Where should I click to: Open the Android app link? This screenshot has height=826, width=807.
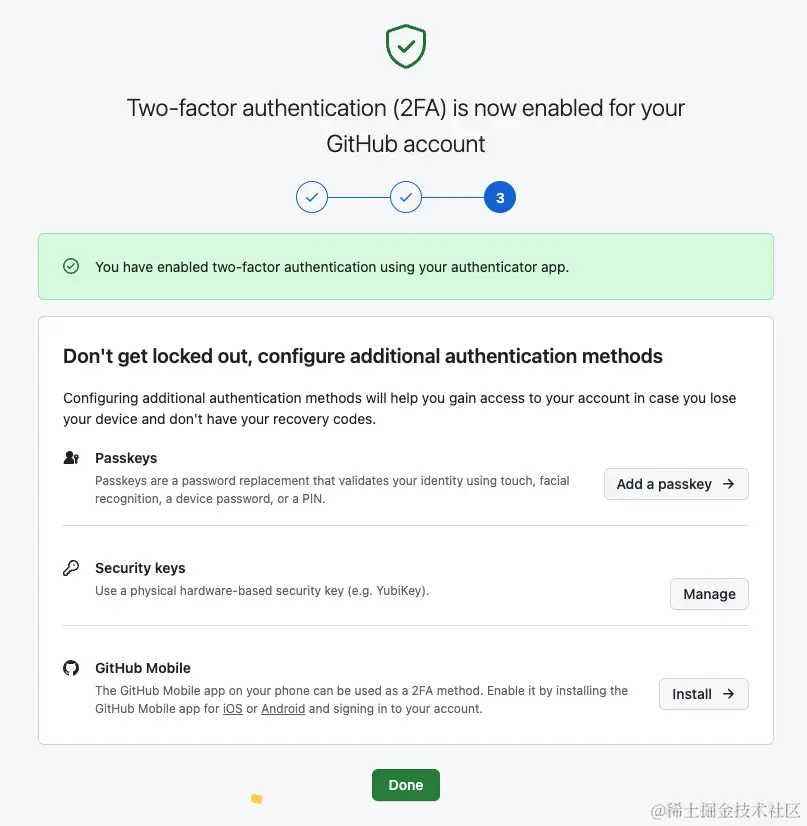(x=283, y=709)
